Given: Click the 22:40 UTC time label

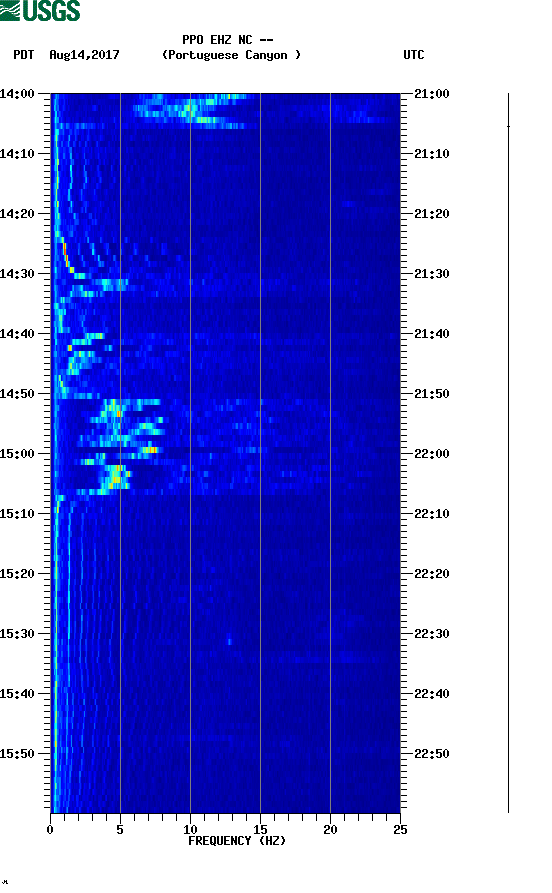Looking at the screenshot, I should [432, 694].
